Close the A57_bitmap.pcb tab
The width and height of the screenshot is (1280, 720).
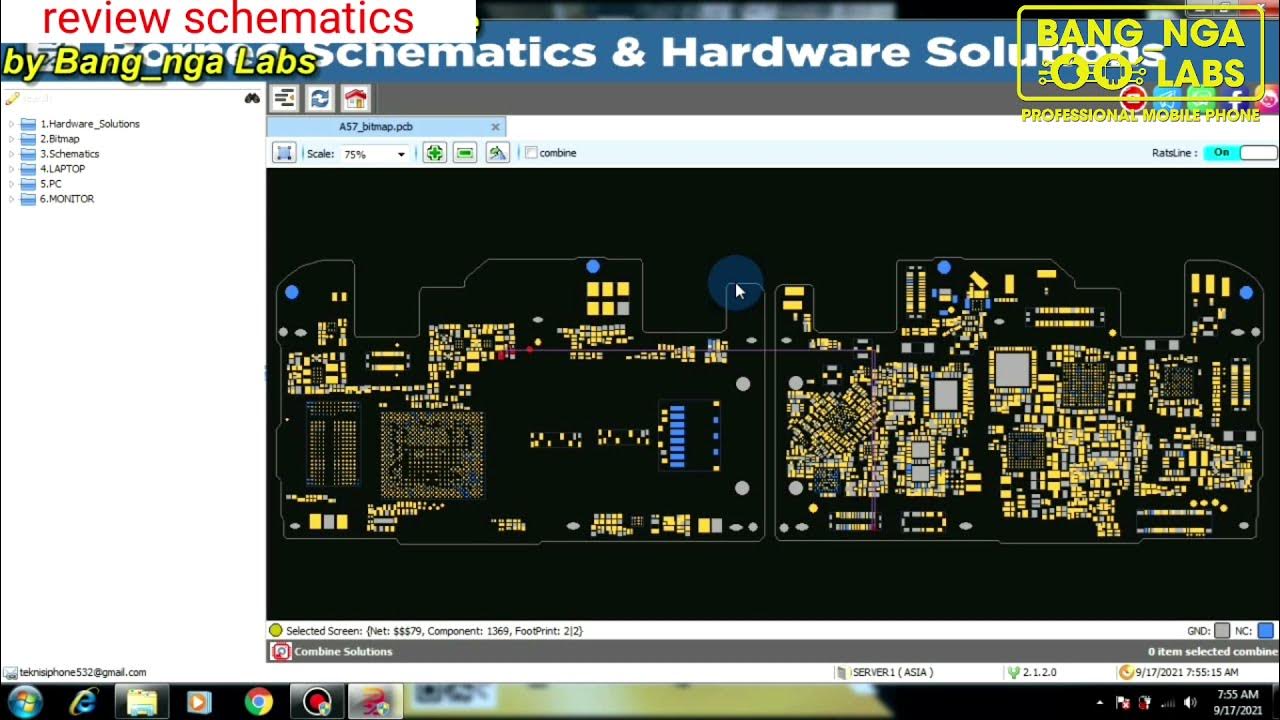coord(495,127)
